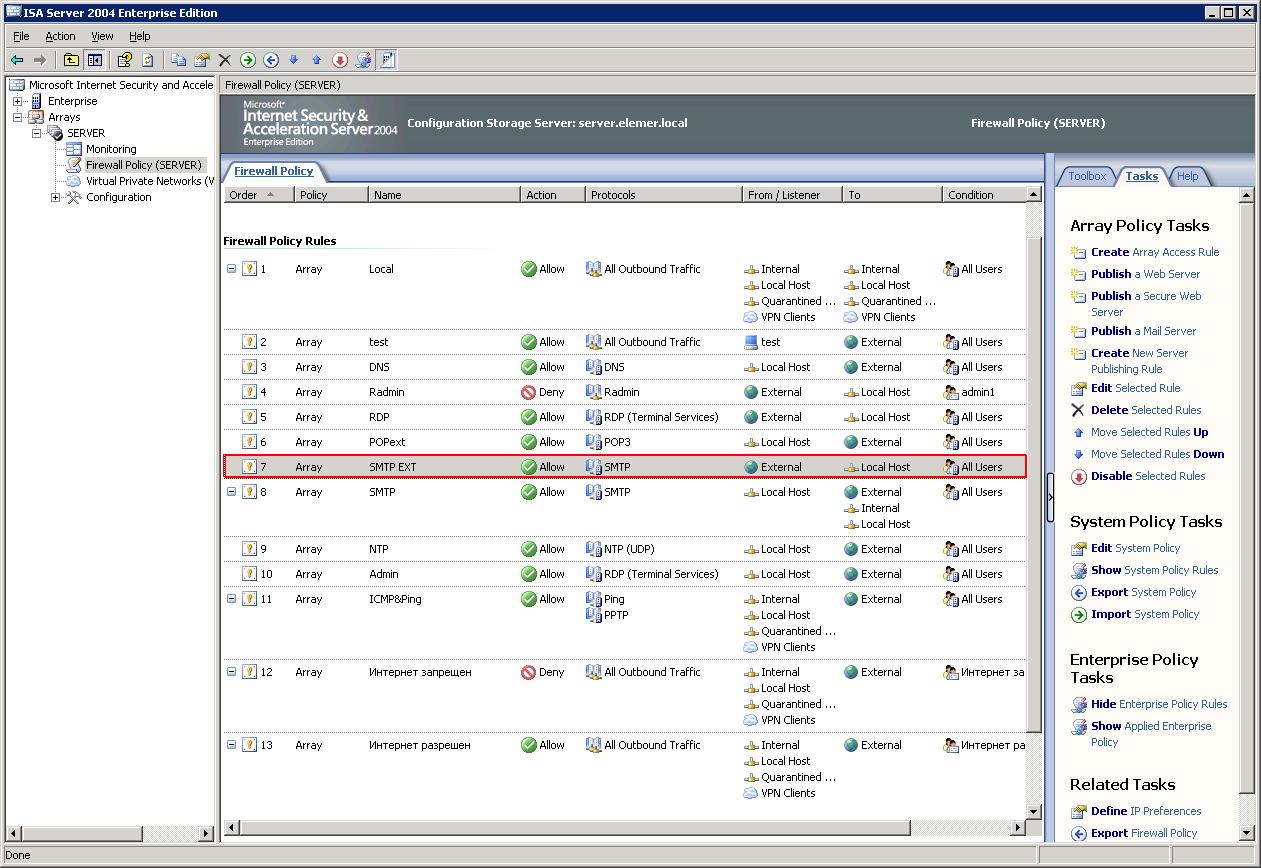Viewport: 1261px width, 868px height.
Task: Click the Edit Selected Rule link
Action: [x=1135, y=388]
